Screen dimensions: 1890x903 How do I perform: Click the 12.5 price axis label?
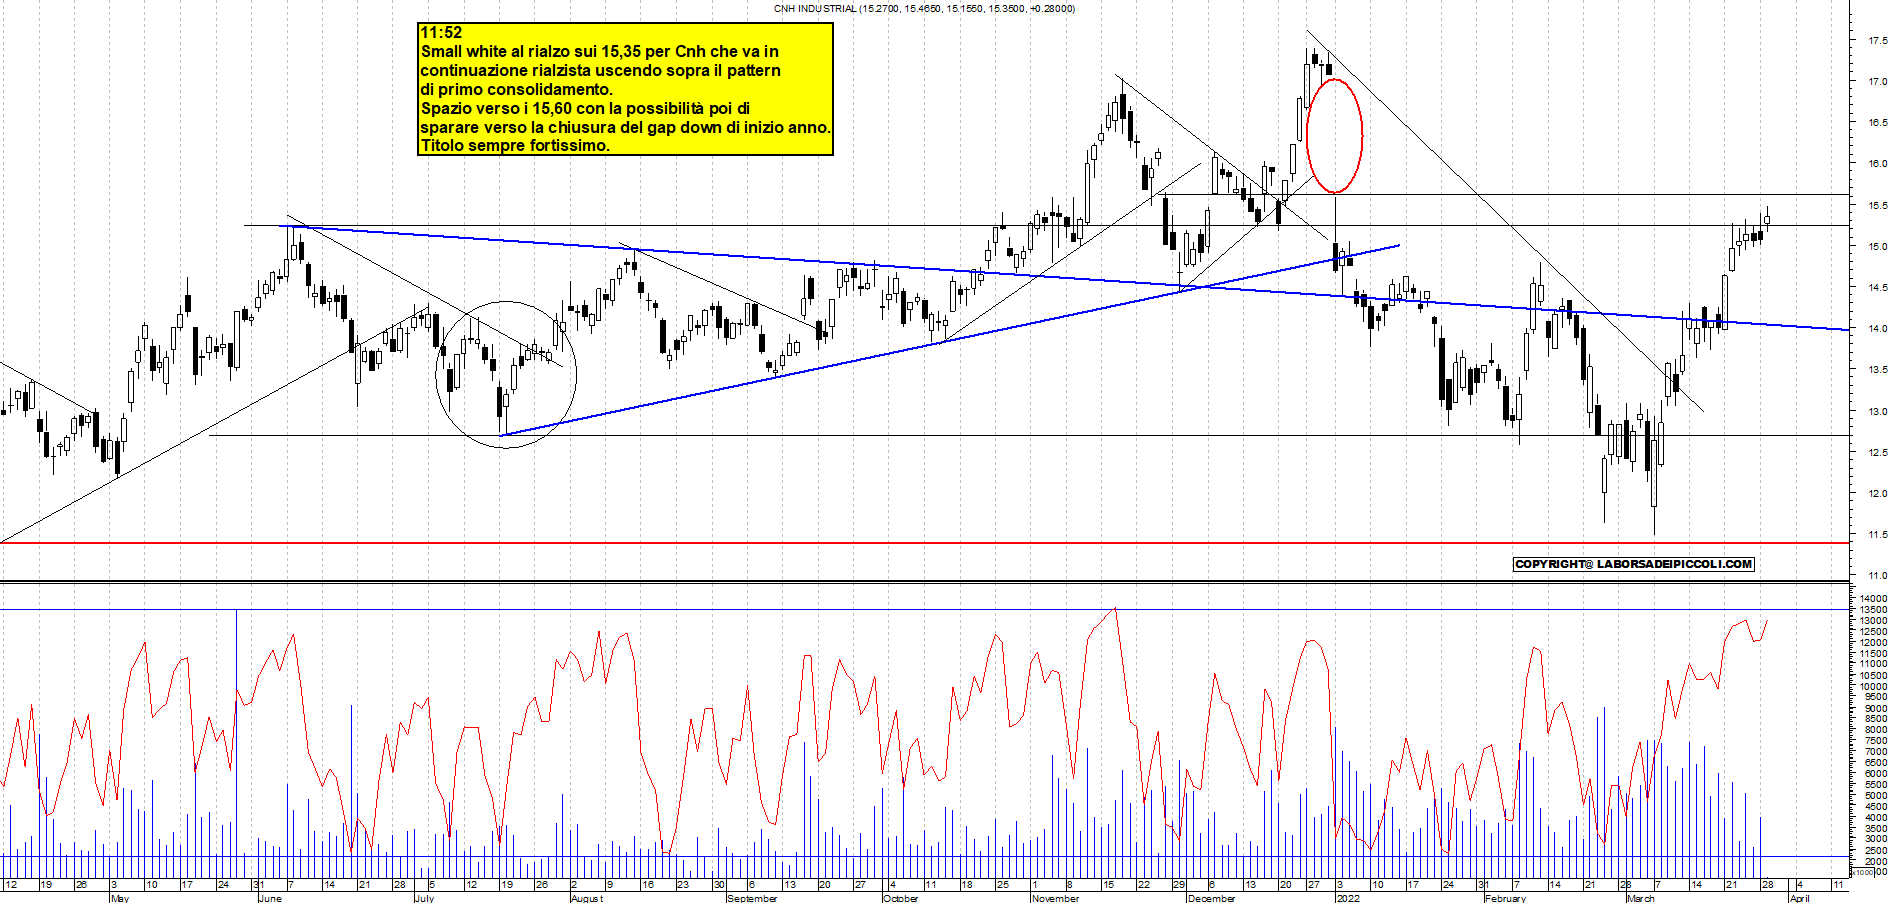point(1877,453)
